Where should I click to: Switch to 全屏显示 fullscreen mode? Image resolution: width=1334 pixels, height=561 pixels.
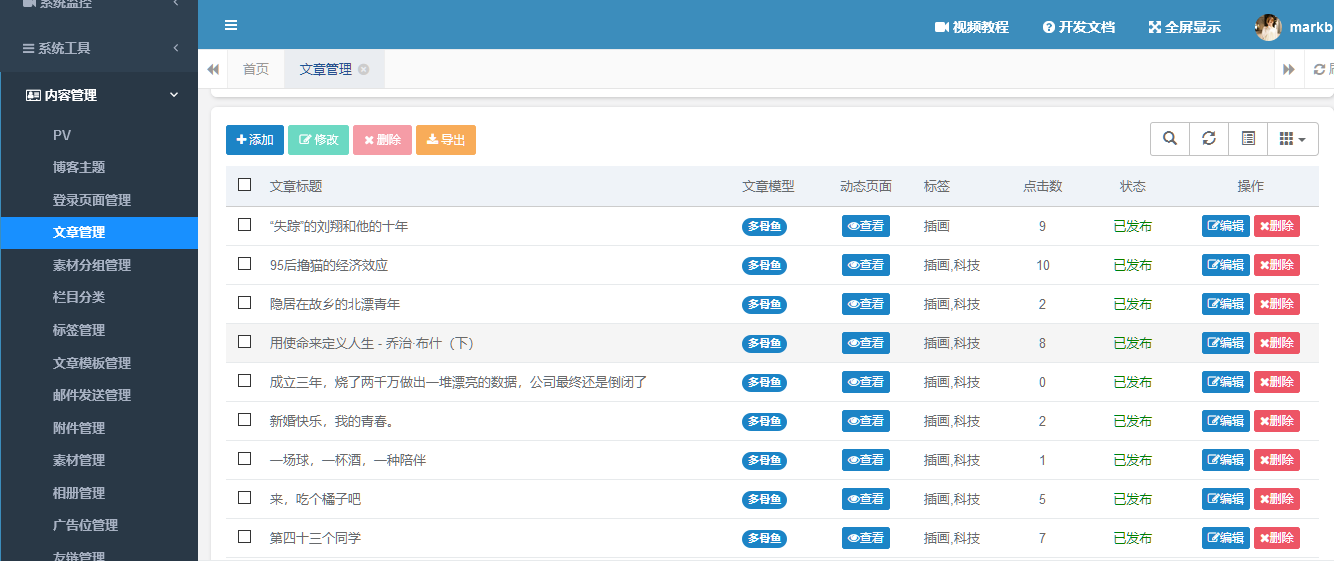pos(1184,27)
